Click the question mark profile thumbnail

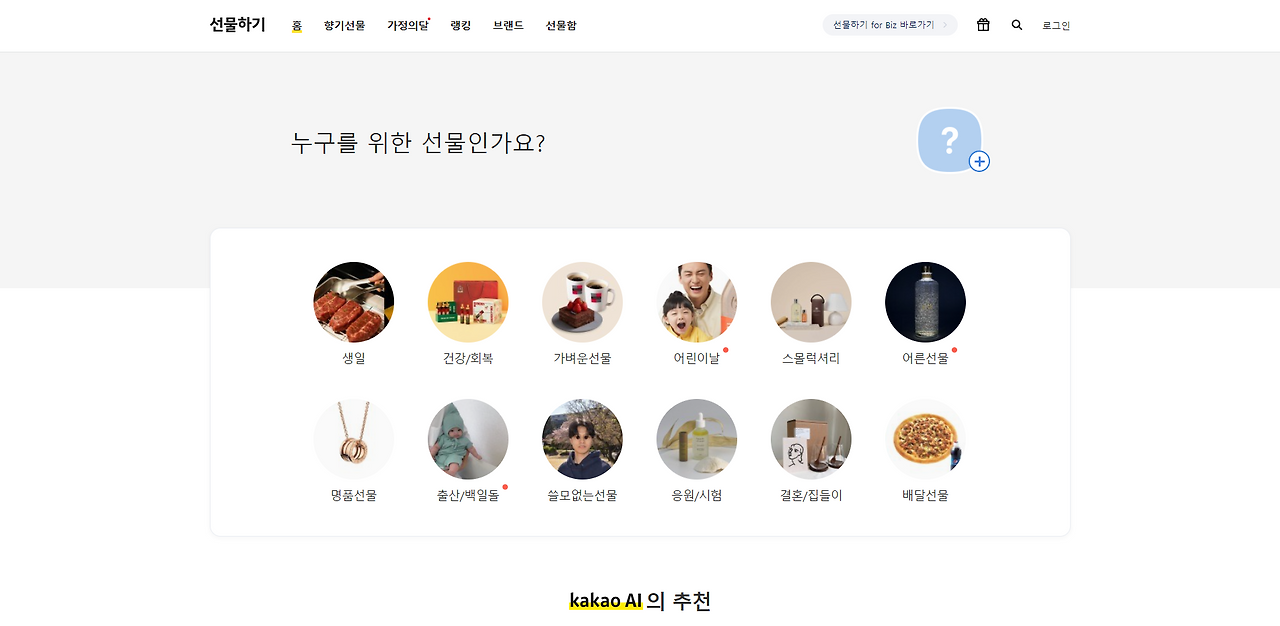tap(950, 140)
